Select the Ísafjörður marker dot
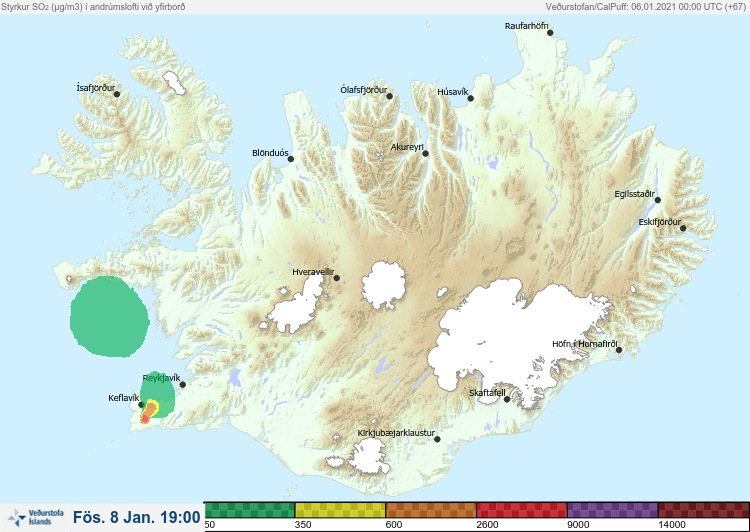The image size is (750, 532). point(117,94)
